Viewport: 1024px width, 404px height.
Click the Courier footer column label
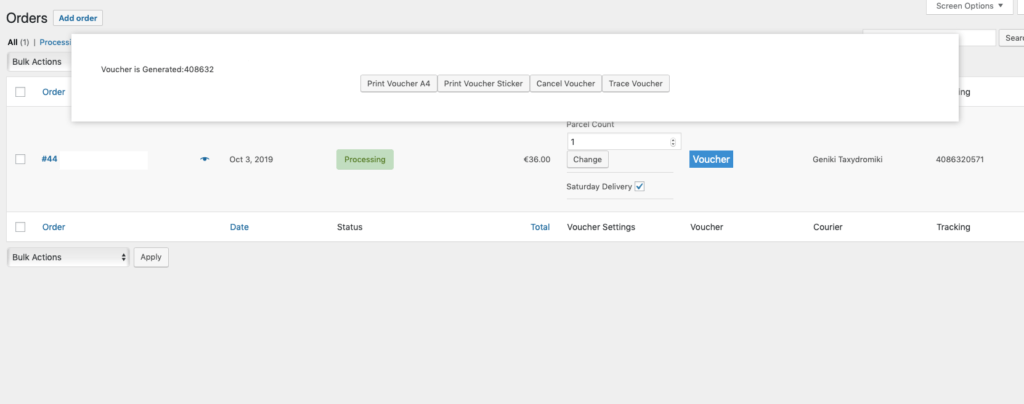click(x=827, y=227)
